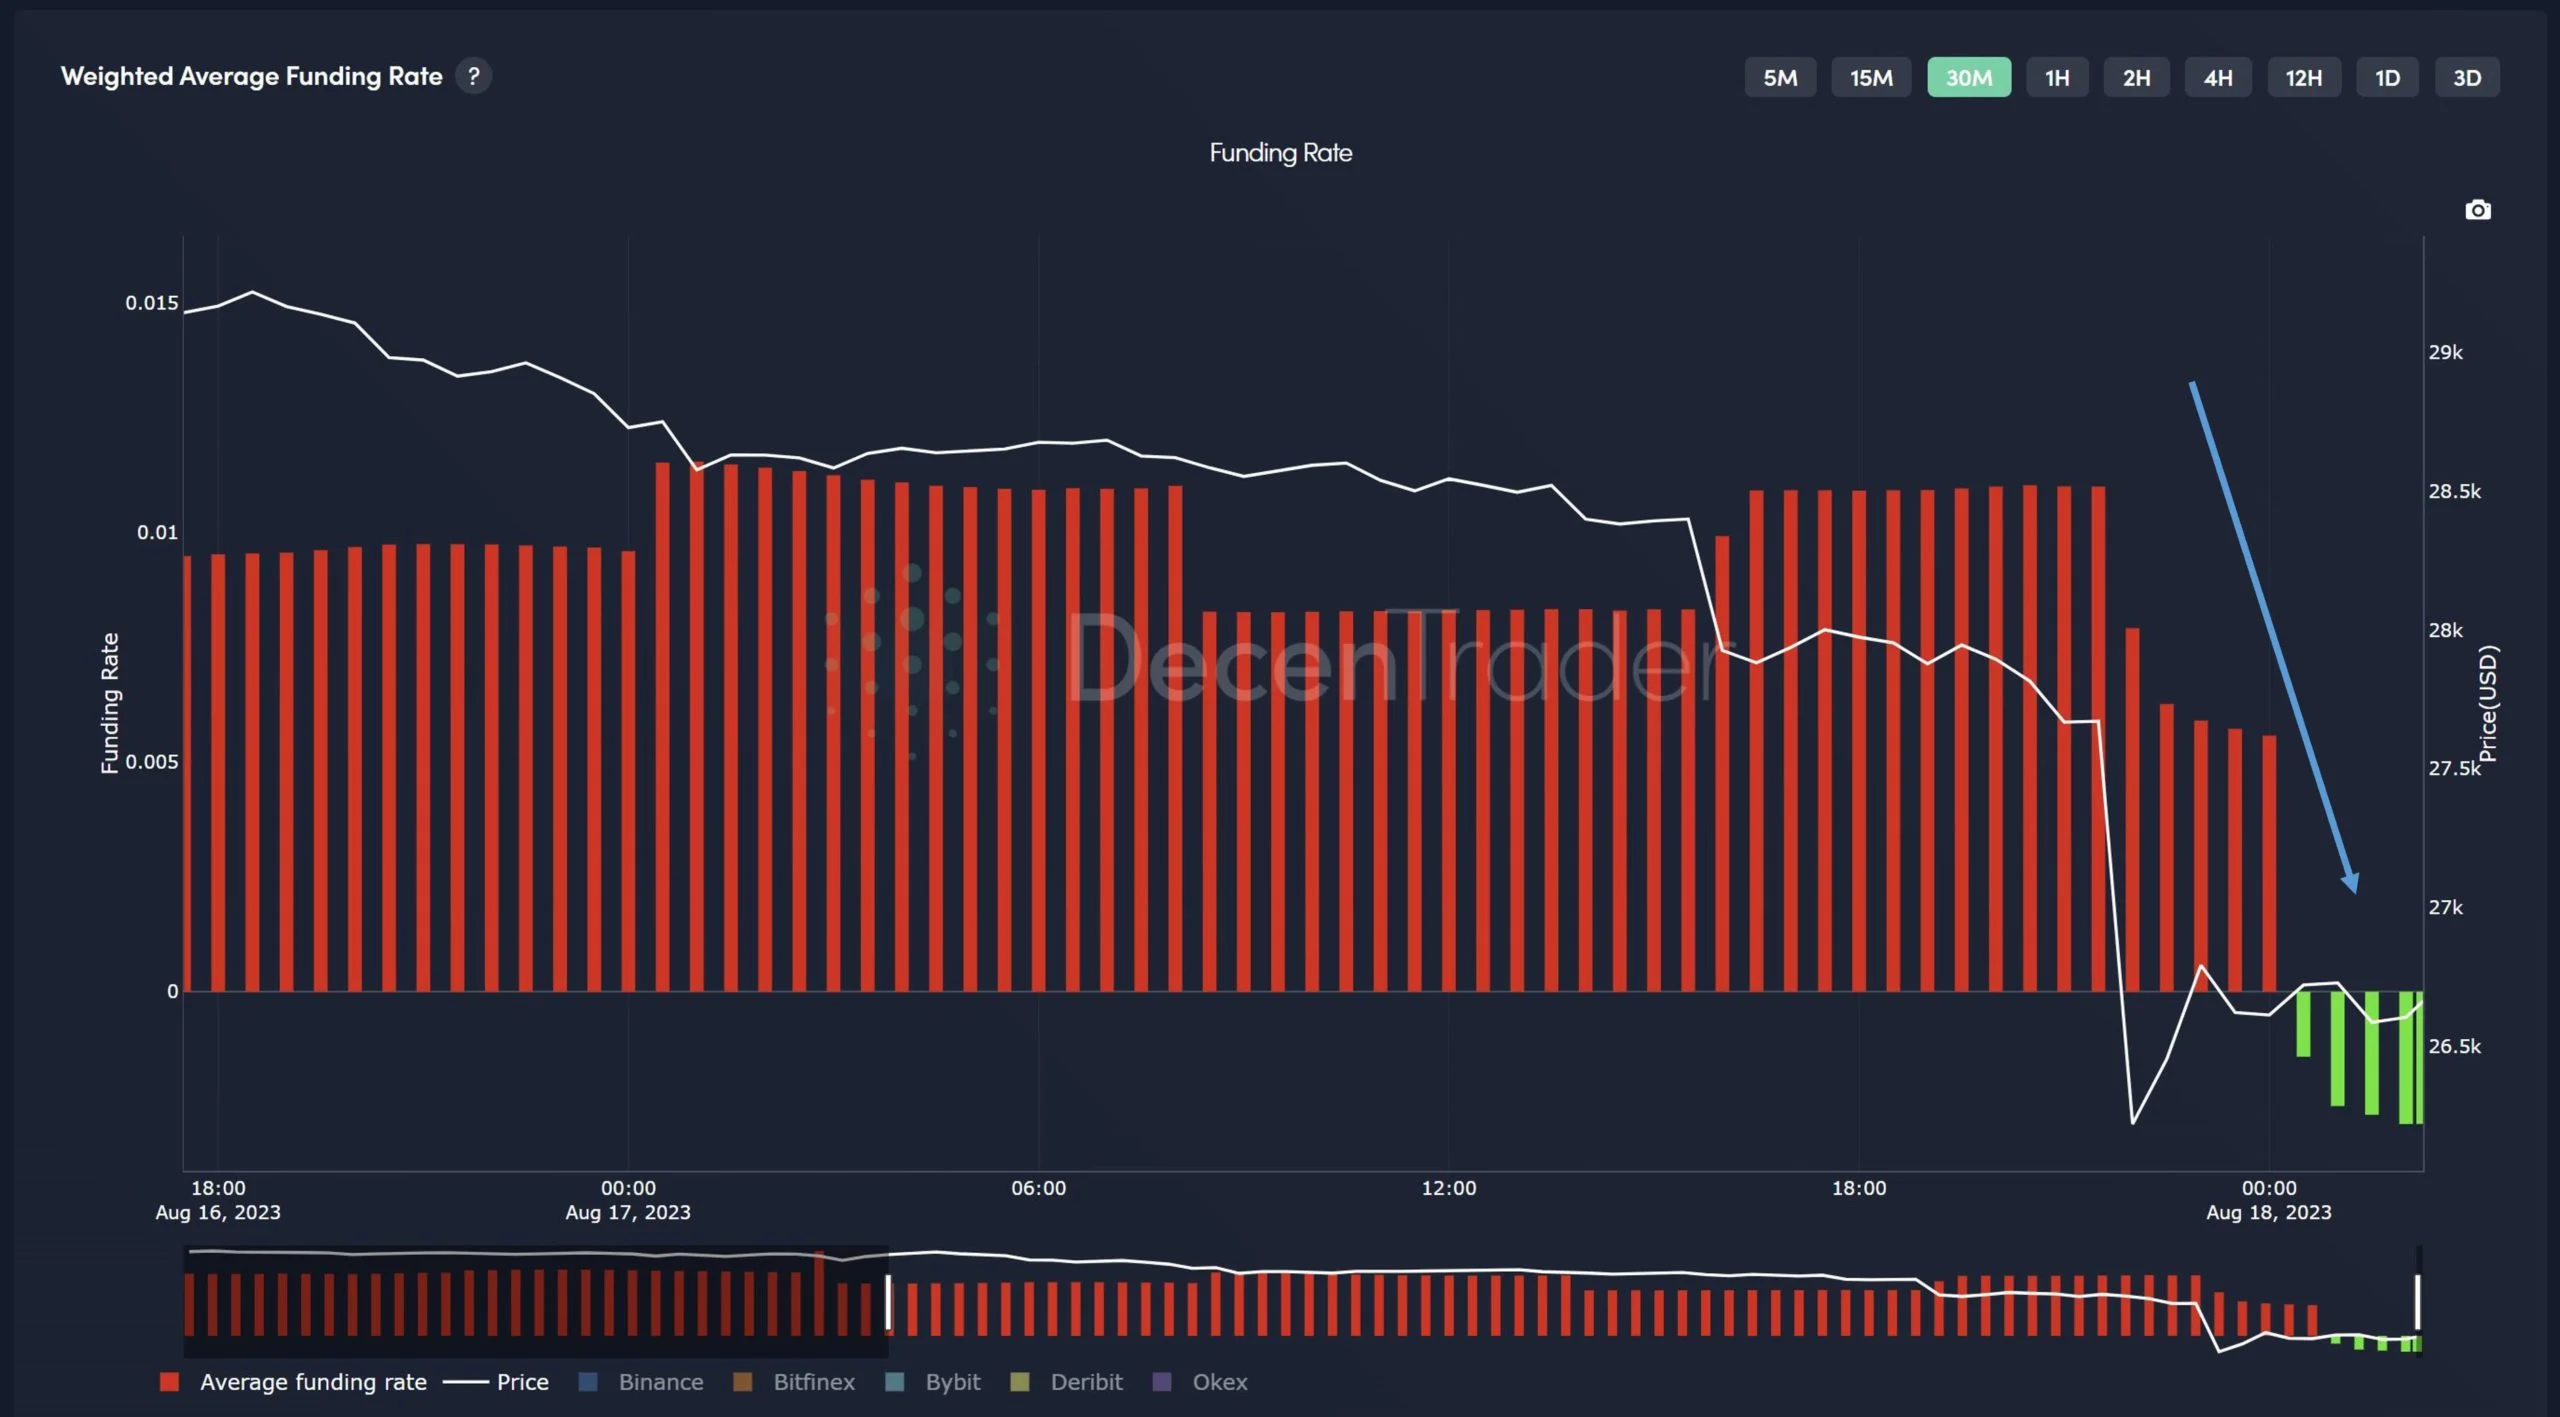This screenshot has height=1417, width=2560.
Task: Open the camera screenshot export icon
Action: (x=2478, y=210)
